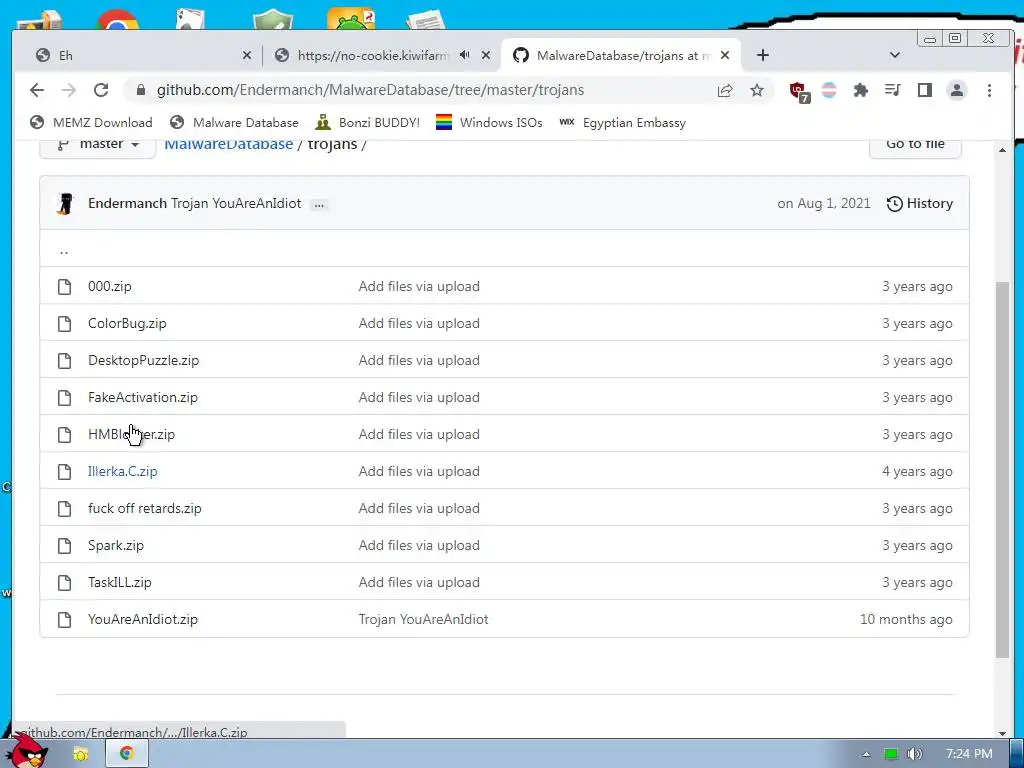The width and height of the screenshot is (1024, 768).
Task: Click the taskbar clock showing 7:24 PM
Action: pos(969,754)
